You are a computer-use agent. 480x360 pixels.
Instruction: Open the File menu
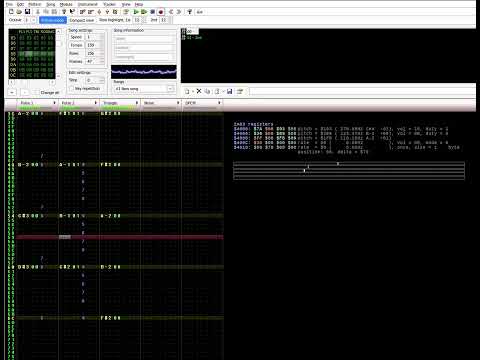pos(9,4)
